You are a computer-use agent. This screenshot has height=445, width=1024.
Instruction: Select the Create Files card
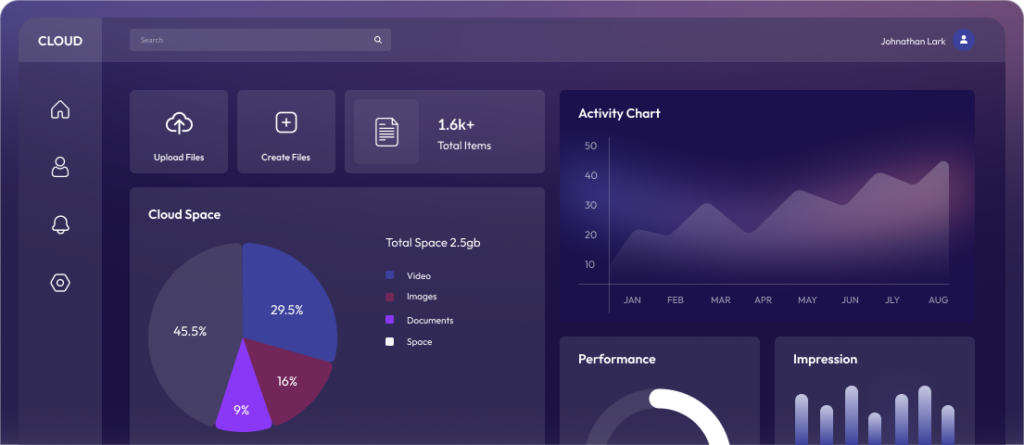286,131
